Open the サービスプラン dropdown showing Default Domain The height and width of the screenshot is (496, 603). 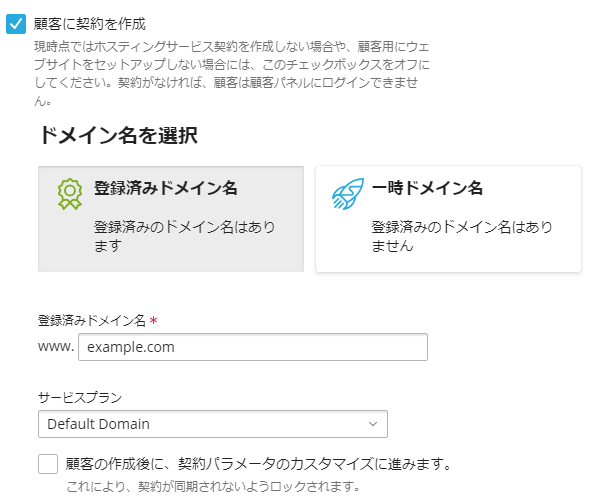212,424
